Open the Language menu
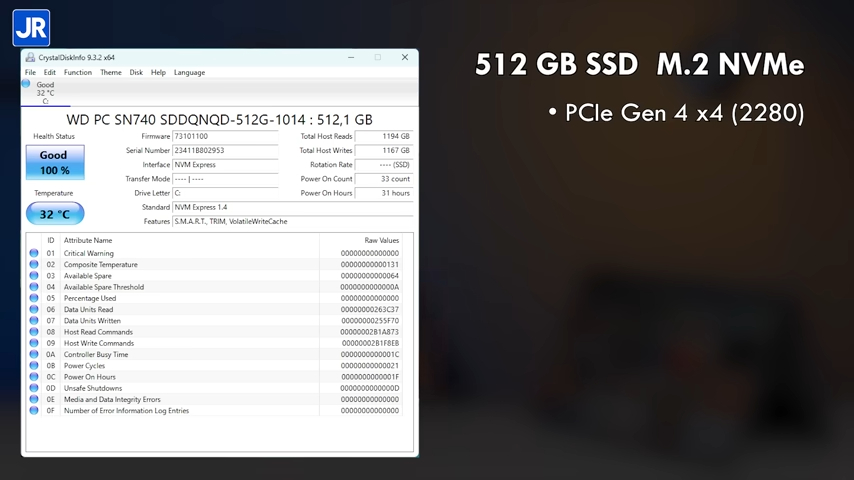Screen dimensions: 854x480 click(x=190, y=72)
